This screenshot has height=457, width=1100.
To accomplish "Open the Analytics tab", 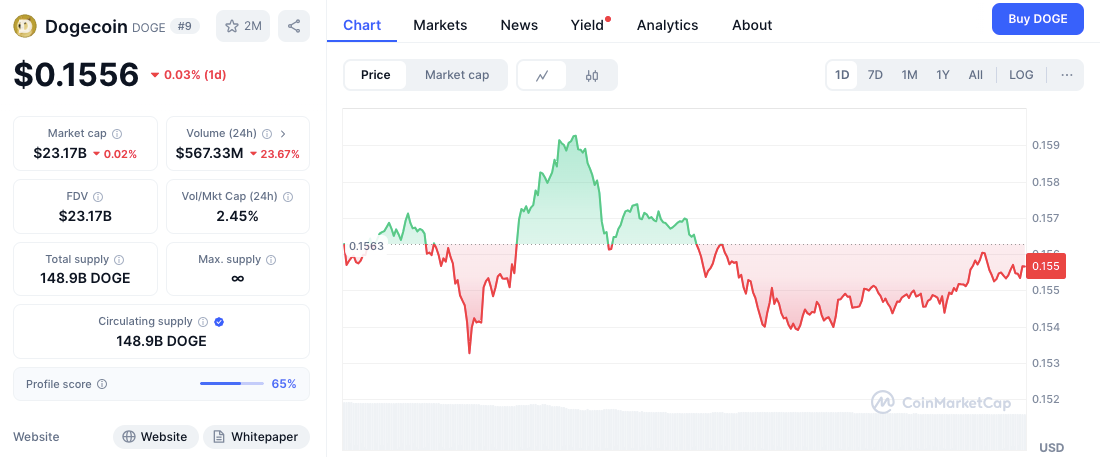I will [x=668, y=25].
